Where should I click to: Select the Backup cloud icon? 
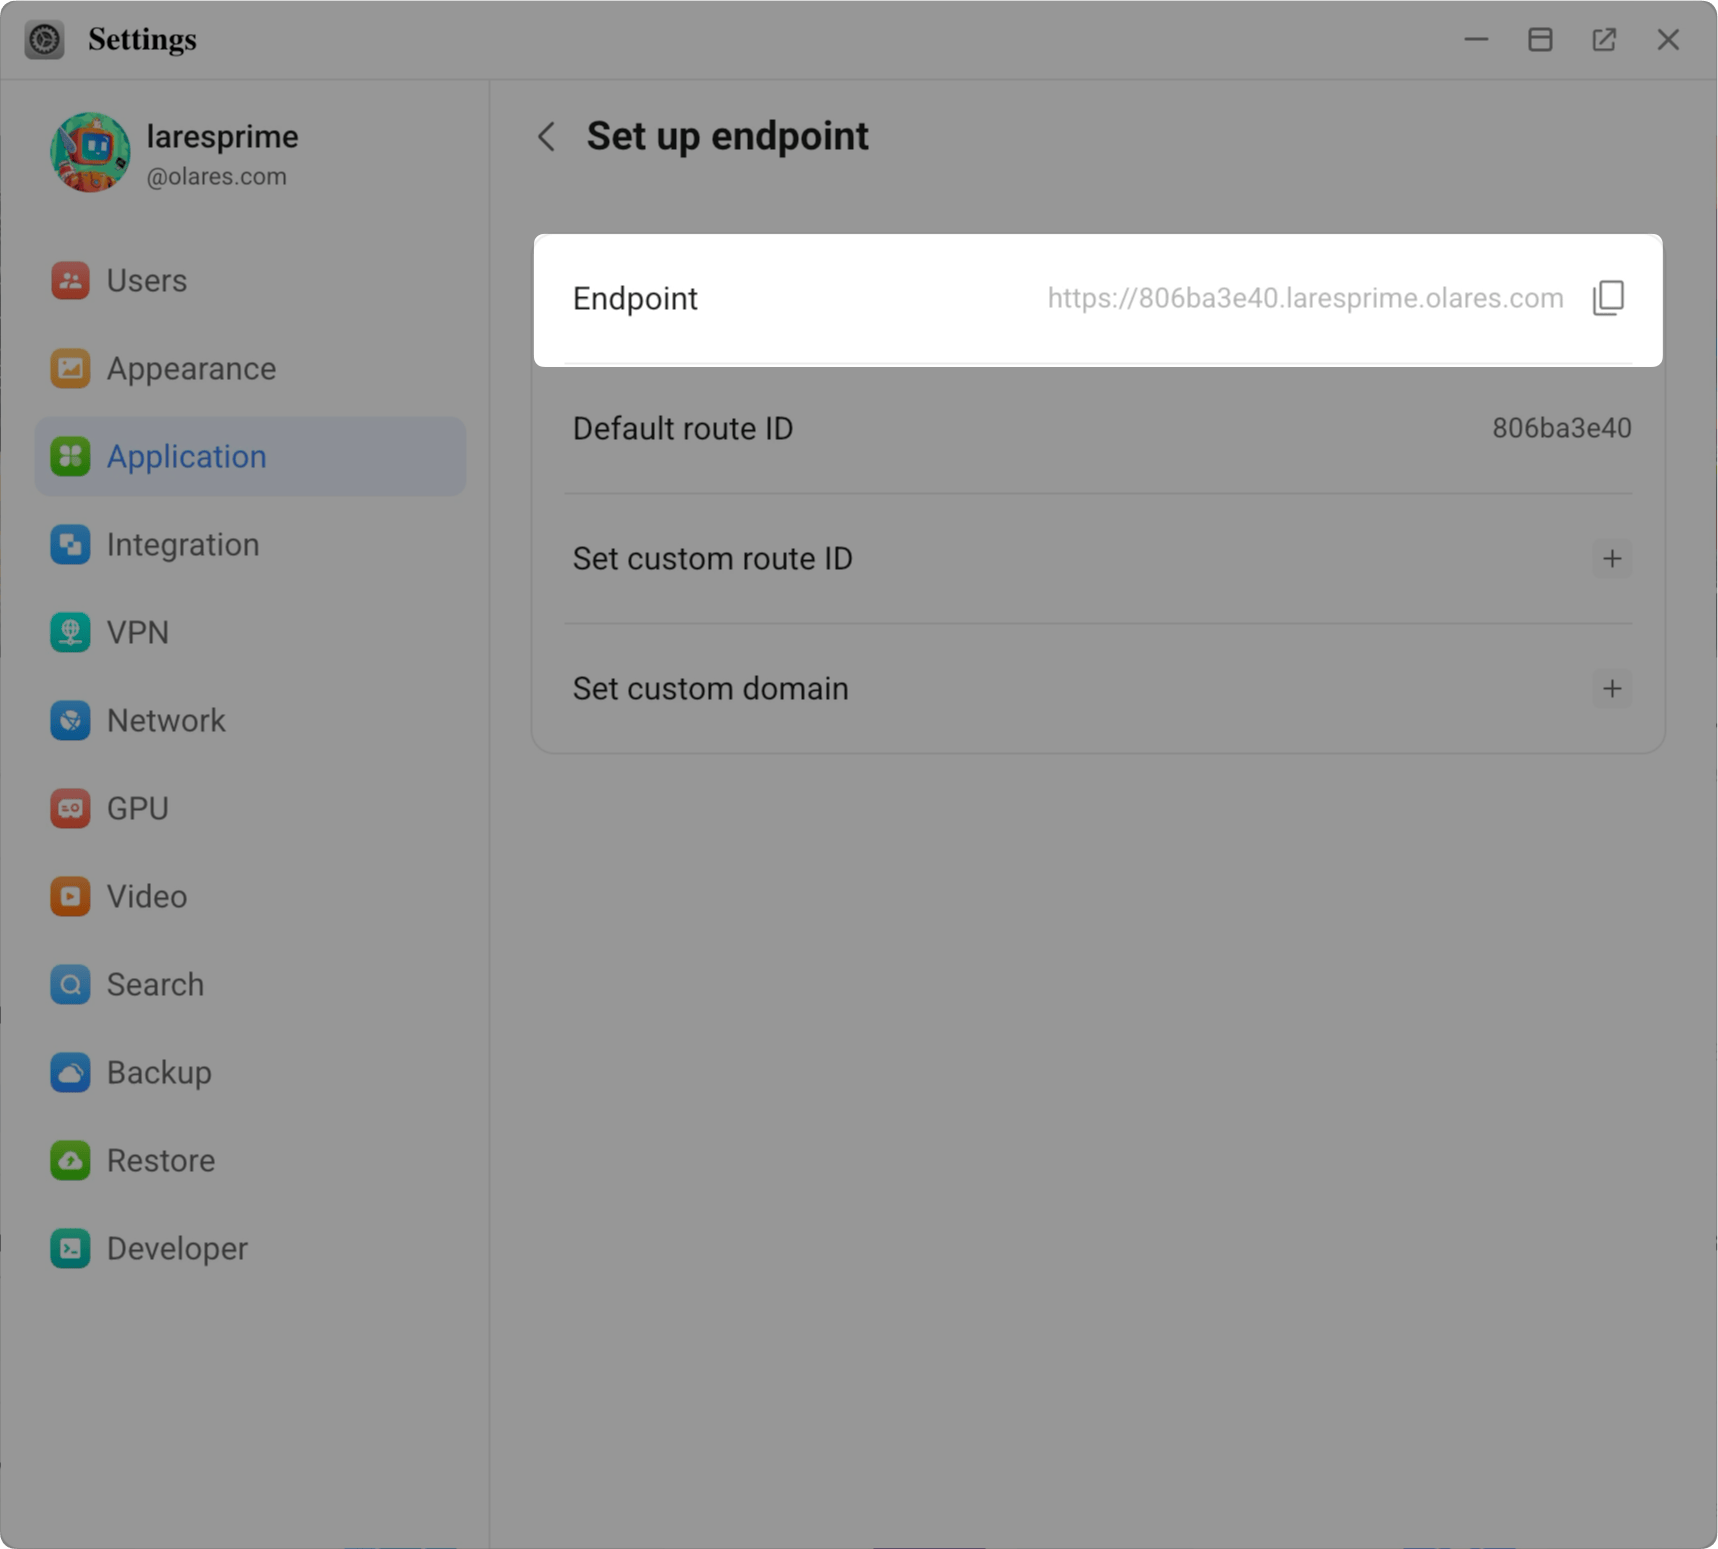coord(70,1072)
